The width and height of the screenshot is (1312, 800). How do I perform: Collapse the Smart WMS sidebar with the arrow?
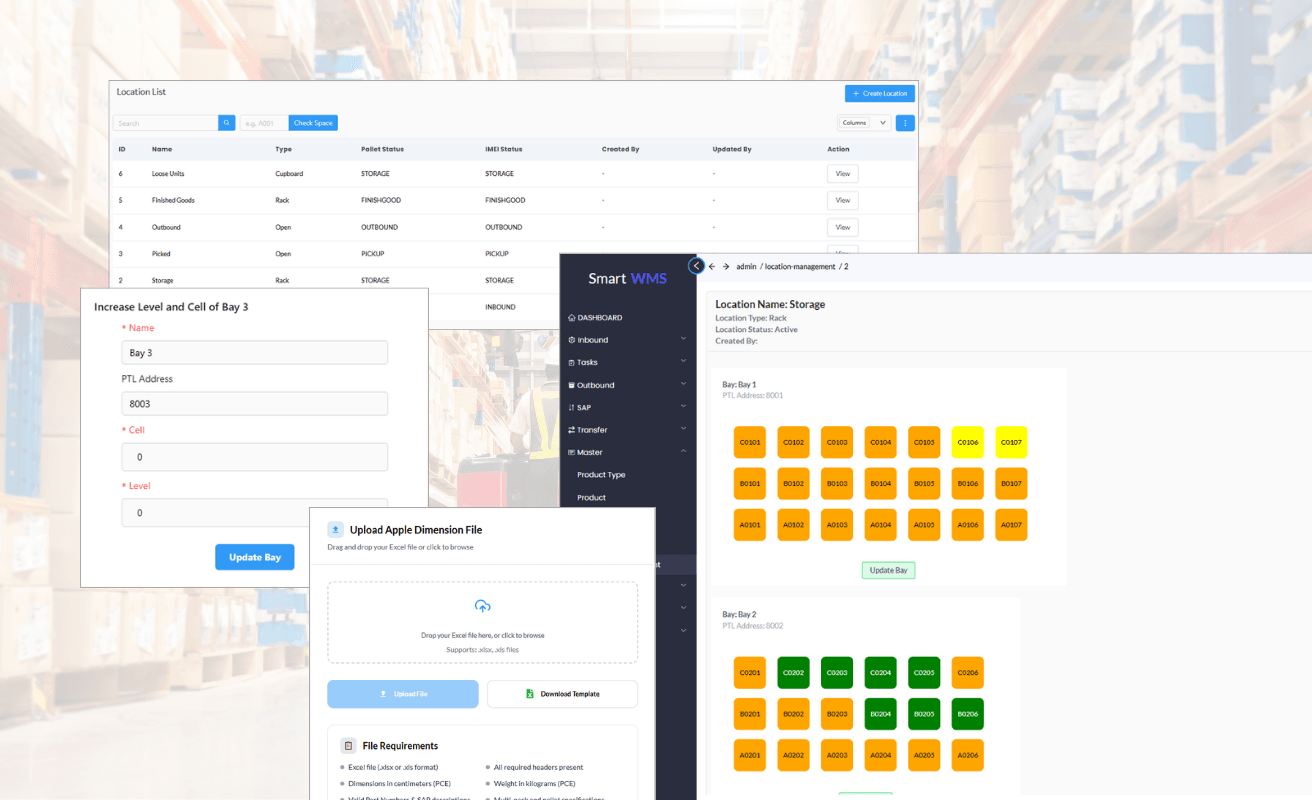[x=697, y=266]
